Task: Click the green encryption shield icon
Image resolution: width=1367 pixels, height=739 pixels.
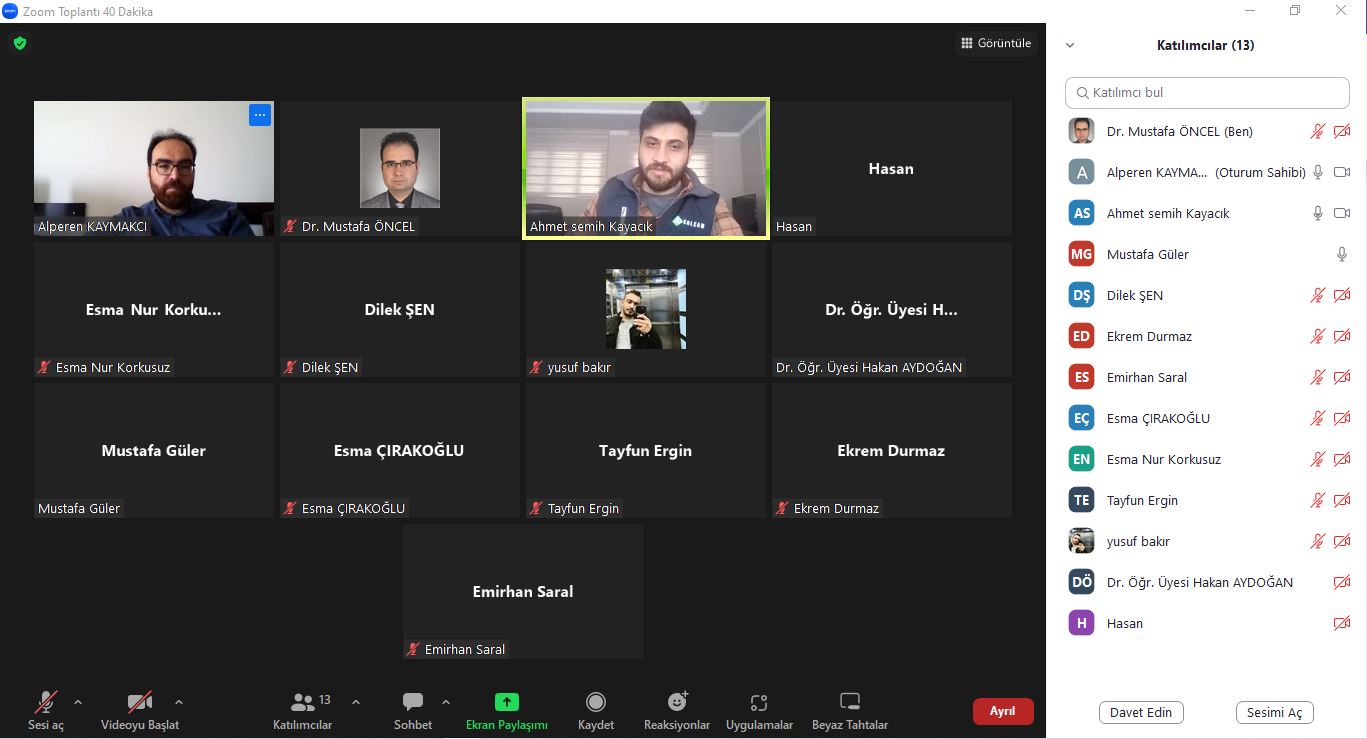Action: pos(19,44)
